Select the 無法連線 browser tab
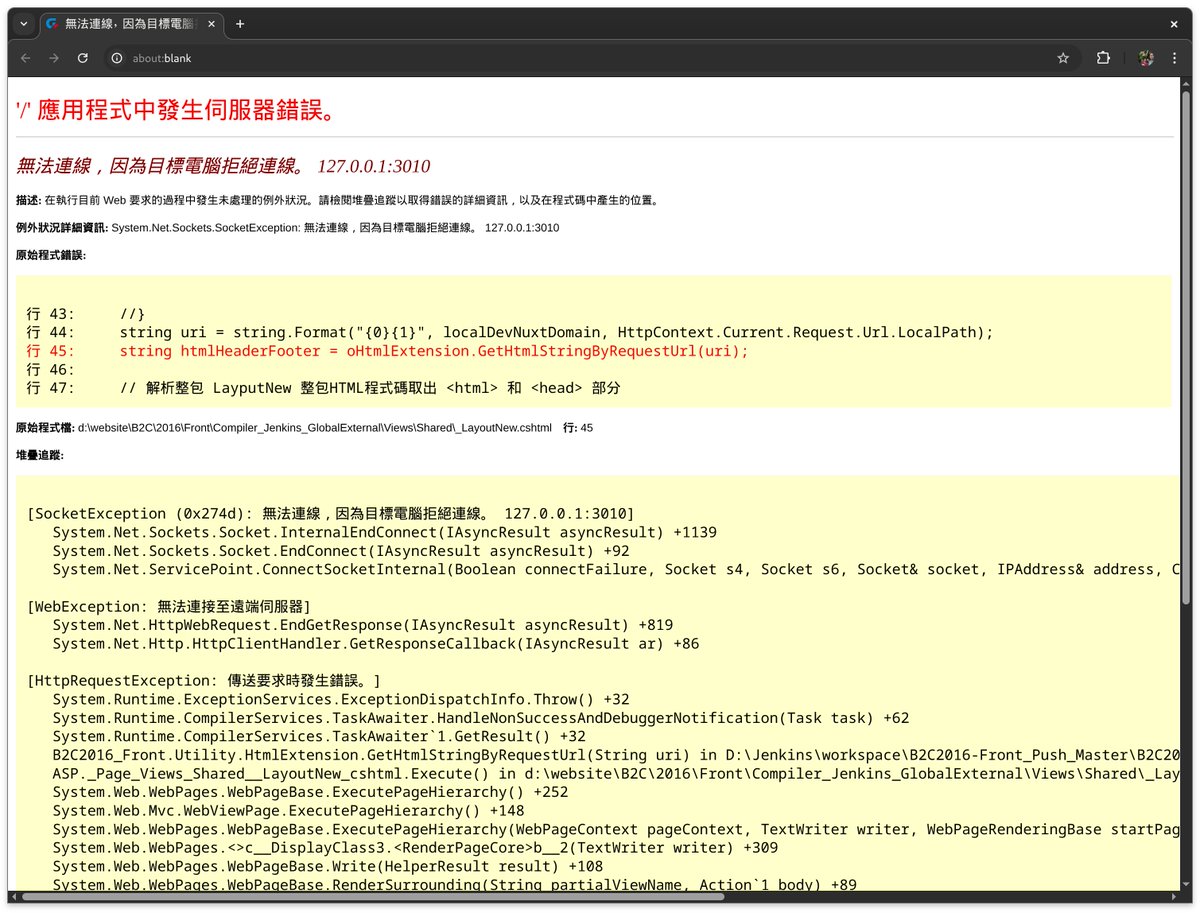This screenshot has width=1200, height=913. 130,24
